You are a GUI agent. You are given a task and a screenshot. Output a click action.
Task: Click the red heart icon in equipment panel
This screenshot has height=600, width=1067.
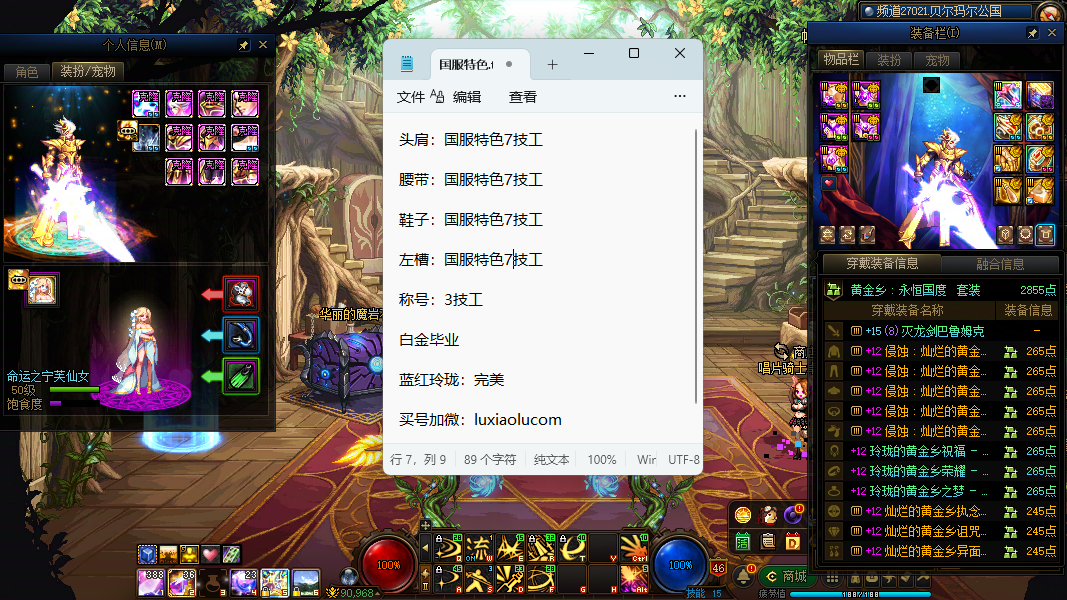(x=829, y=183)
